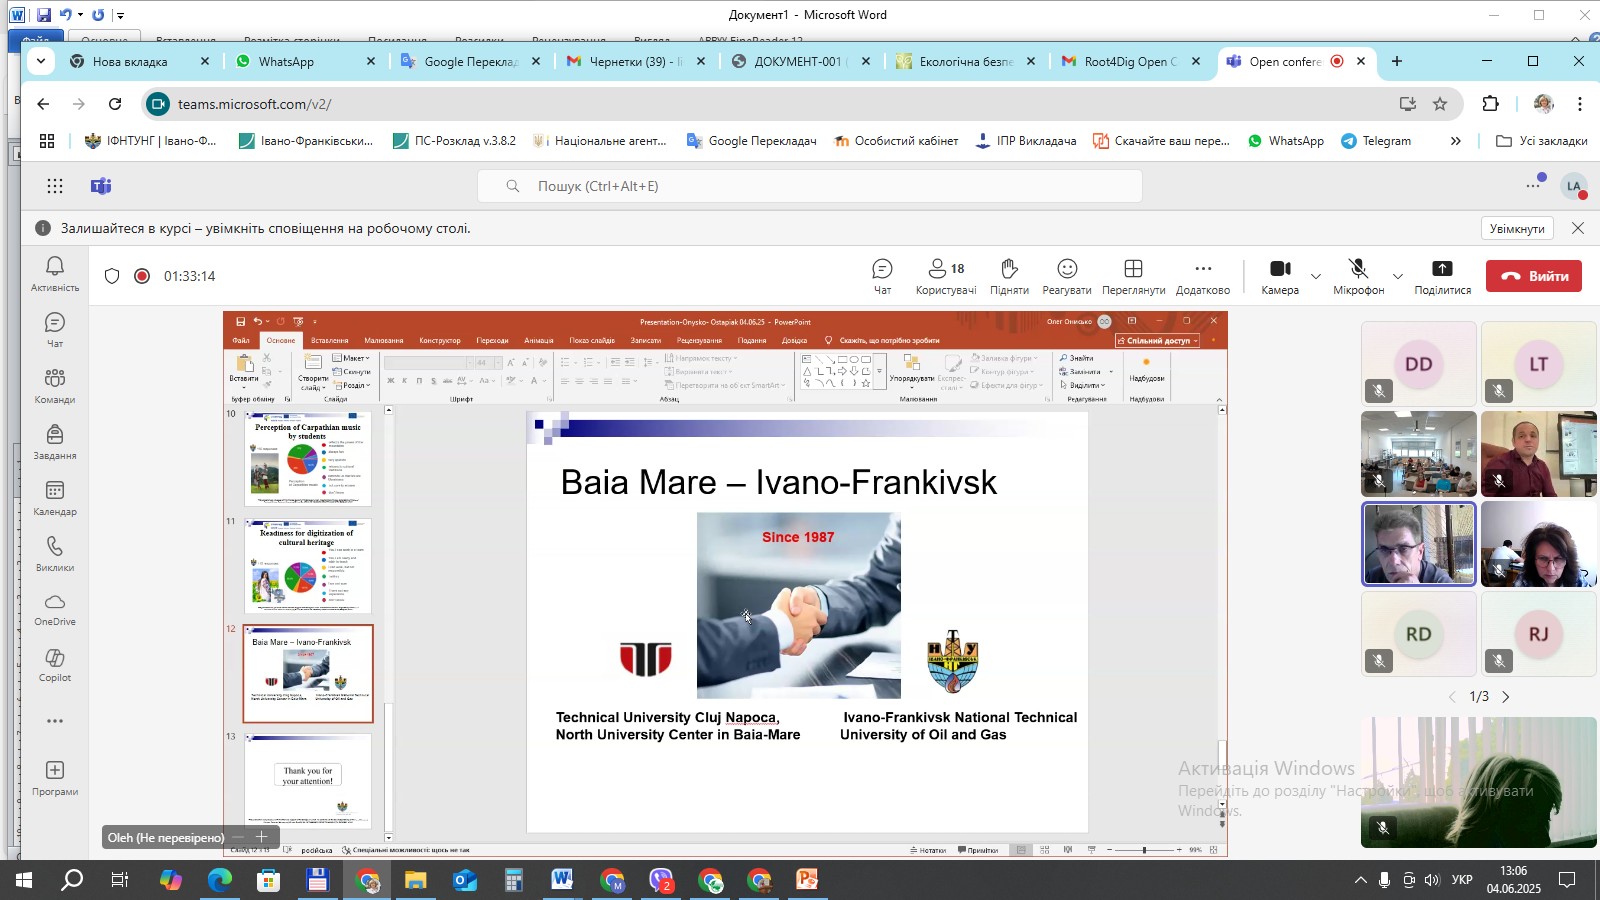Viewport: 1600px width, 900px height.
Task: Open Activity feed in Teams sidebar
Action: click(55, 274)
